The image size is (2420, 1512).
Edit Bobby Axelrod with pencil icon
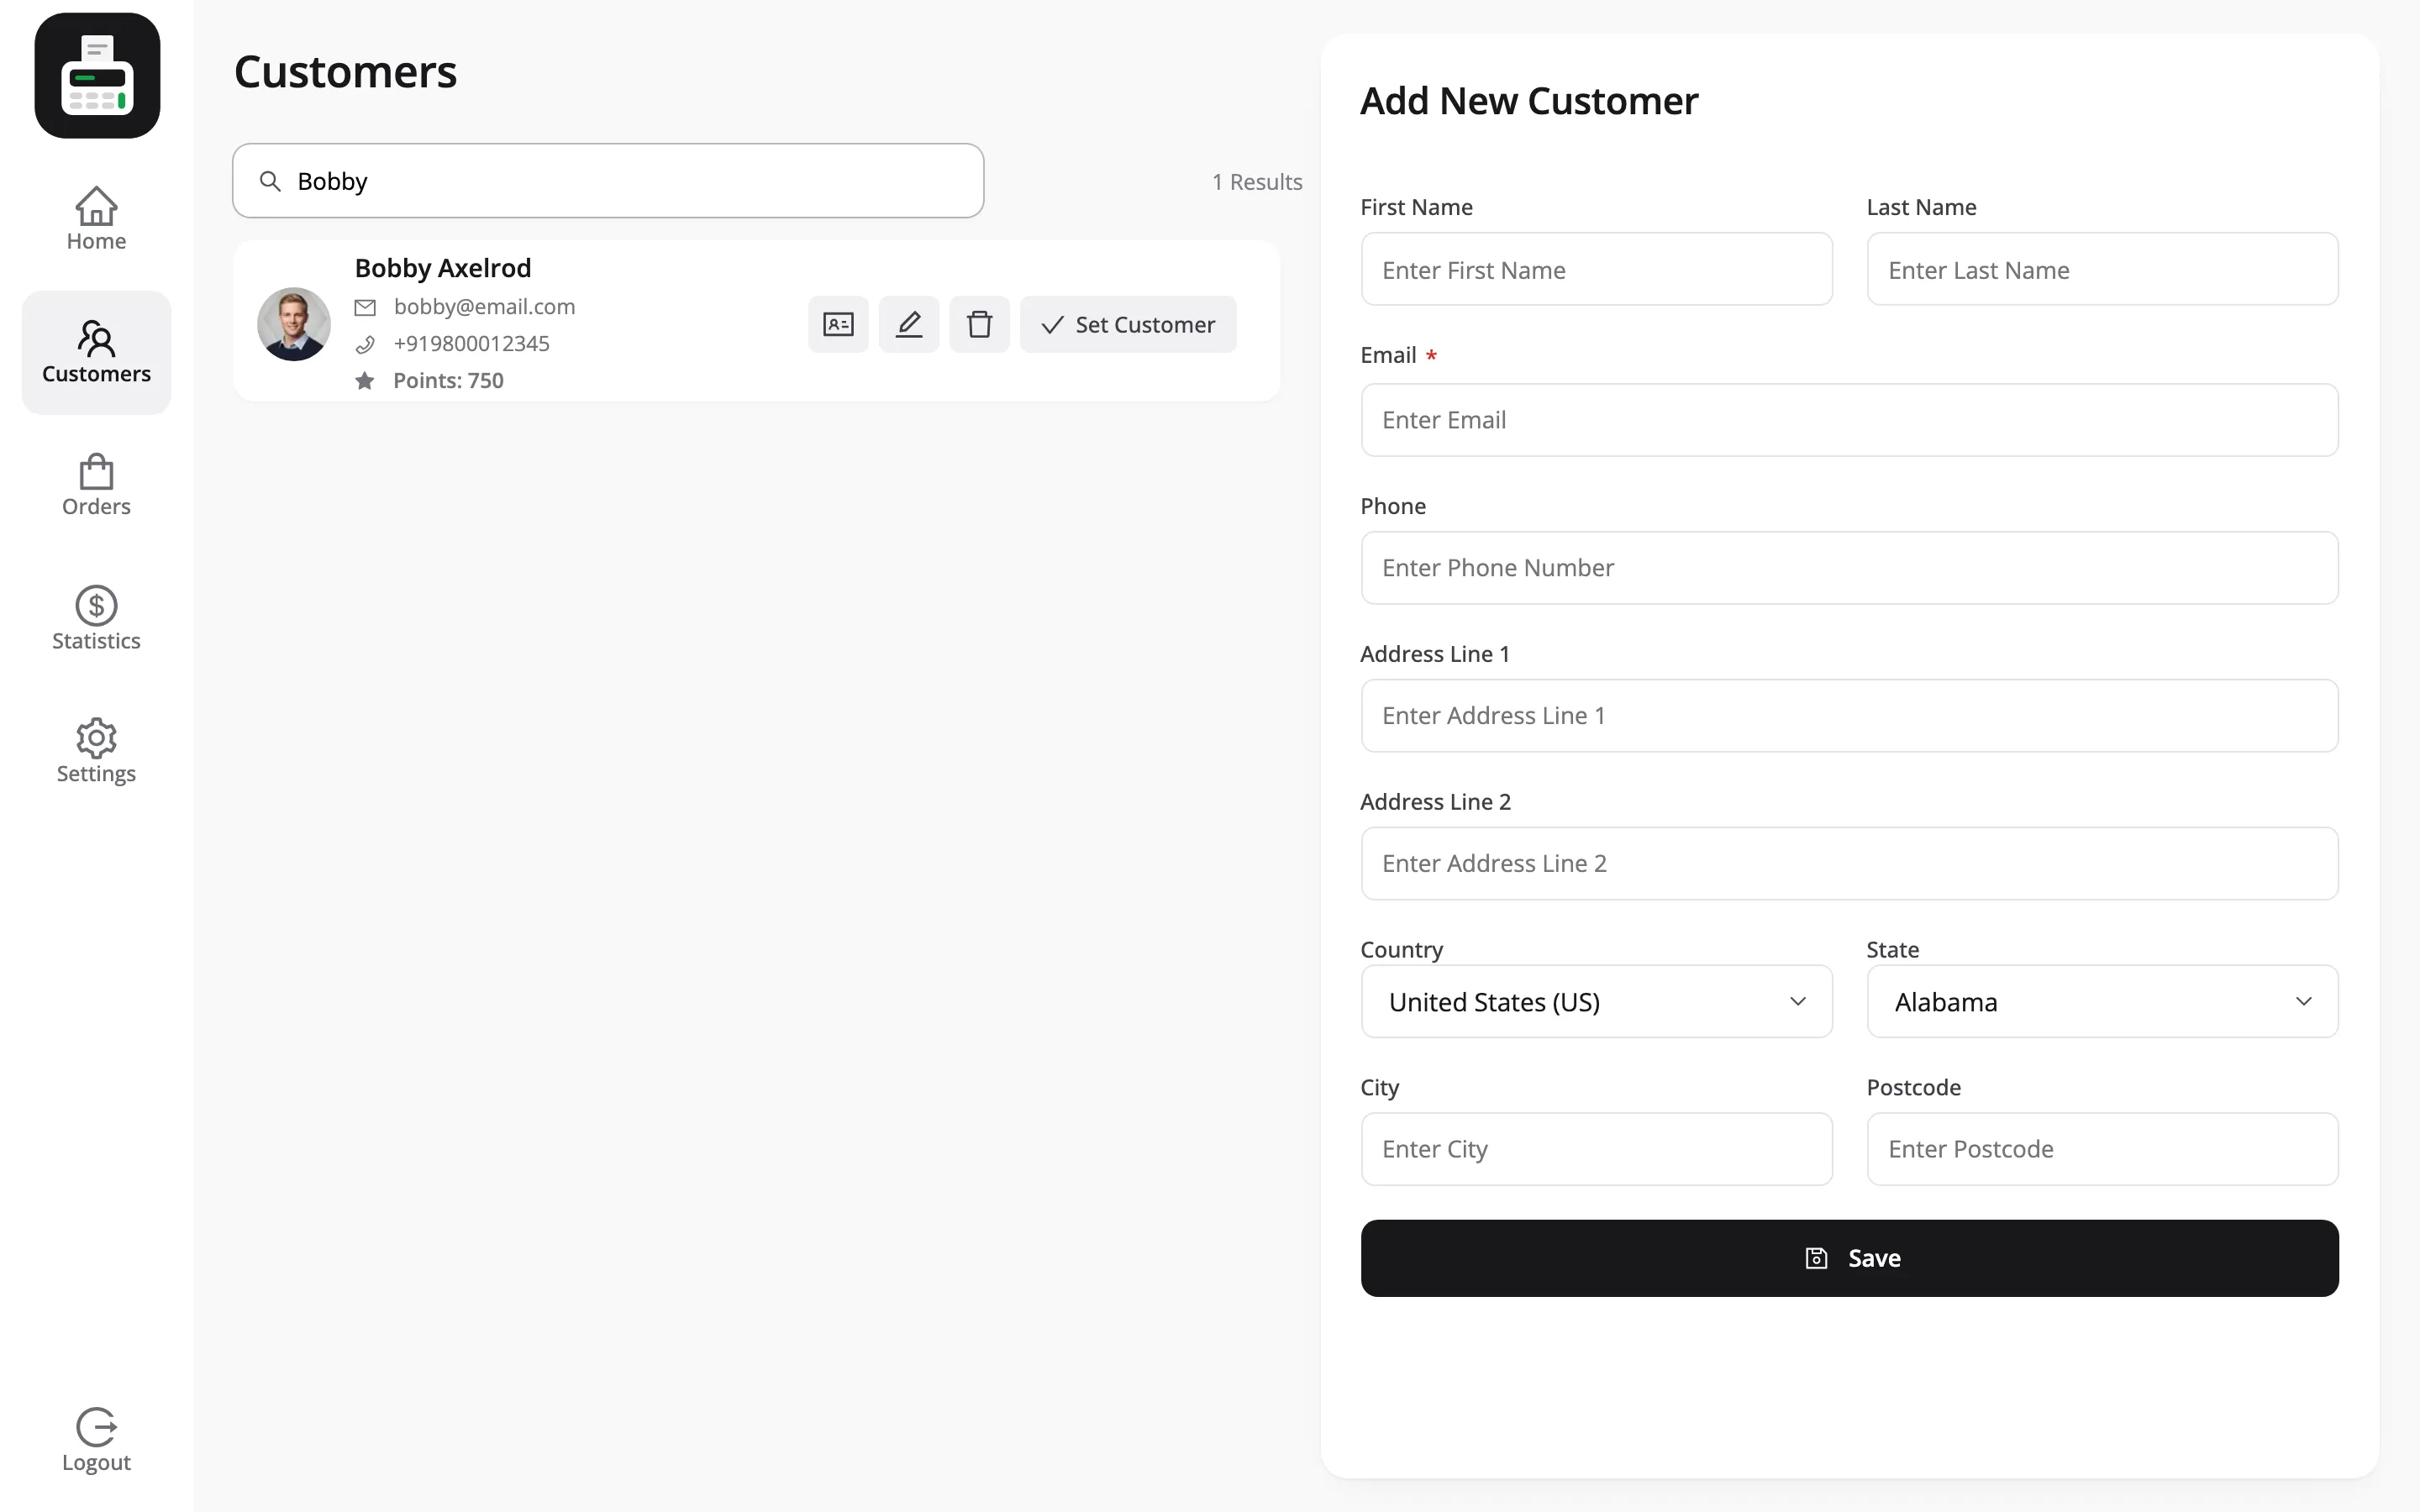(908, 324)
